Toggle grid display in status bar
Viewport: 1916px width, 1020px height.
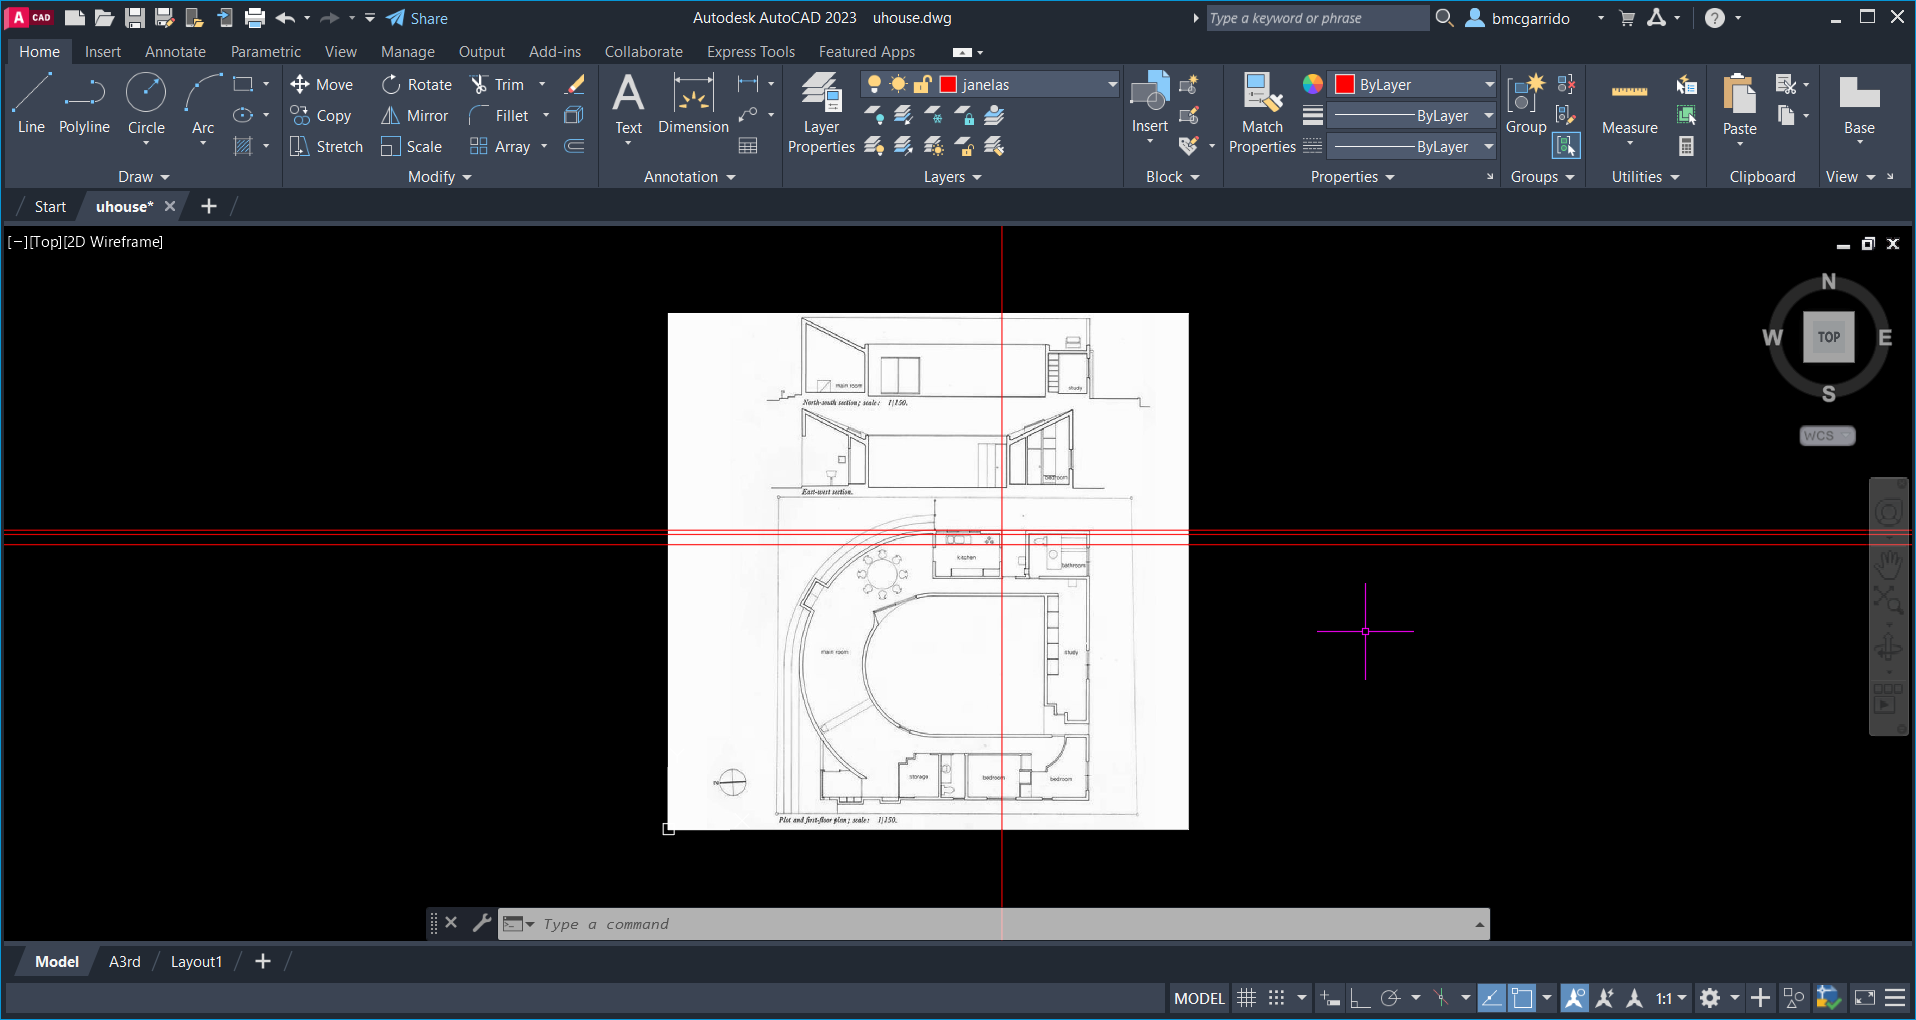[x=1246, y=998]
